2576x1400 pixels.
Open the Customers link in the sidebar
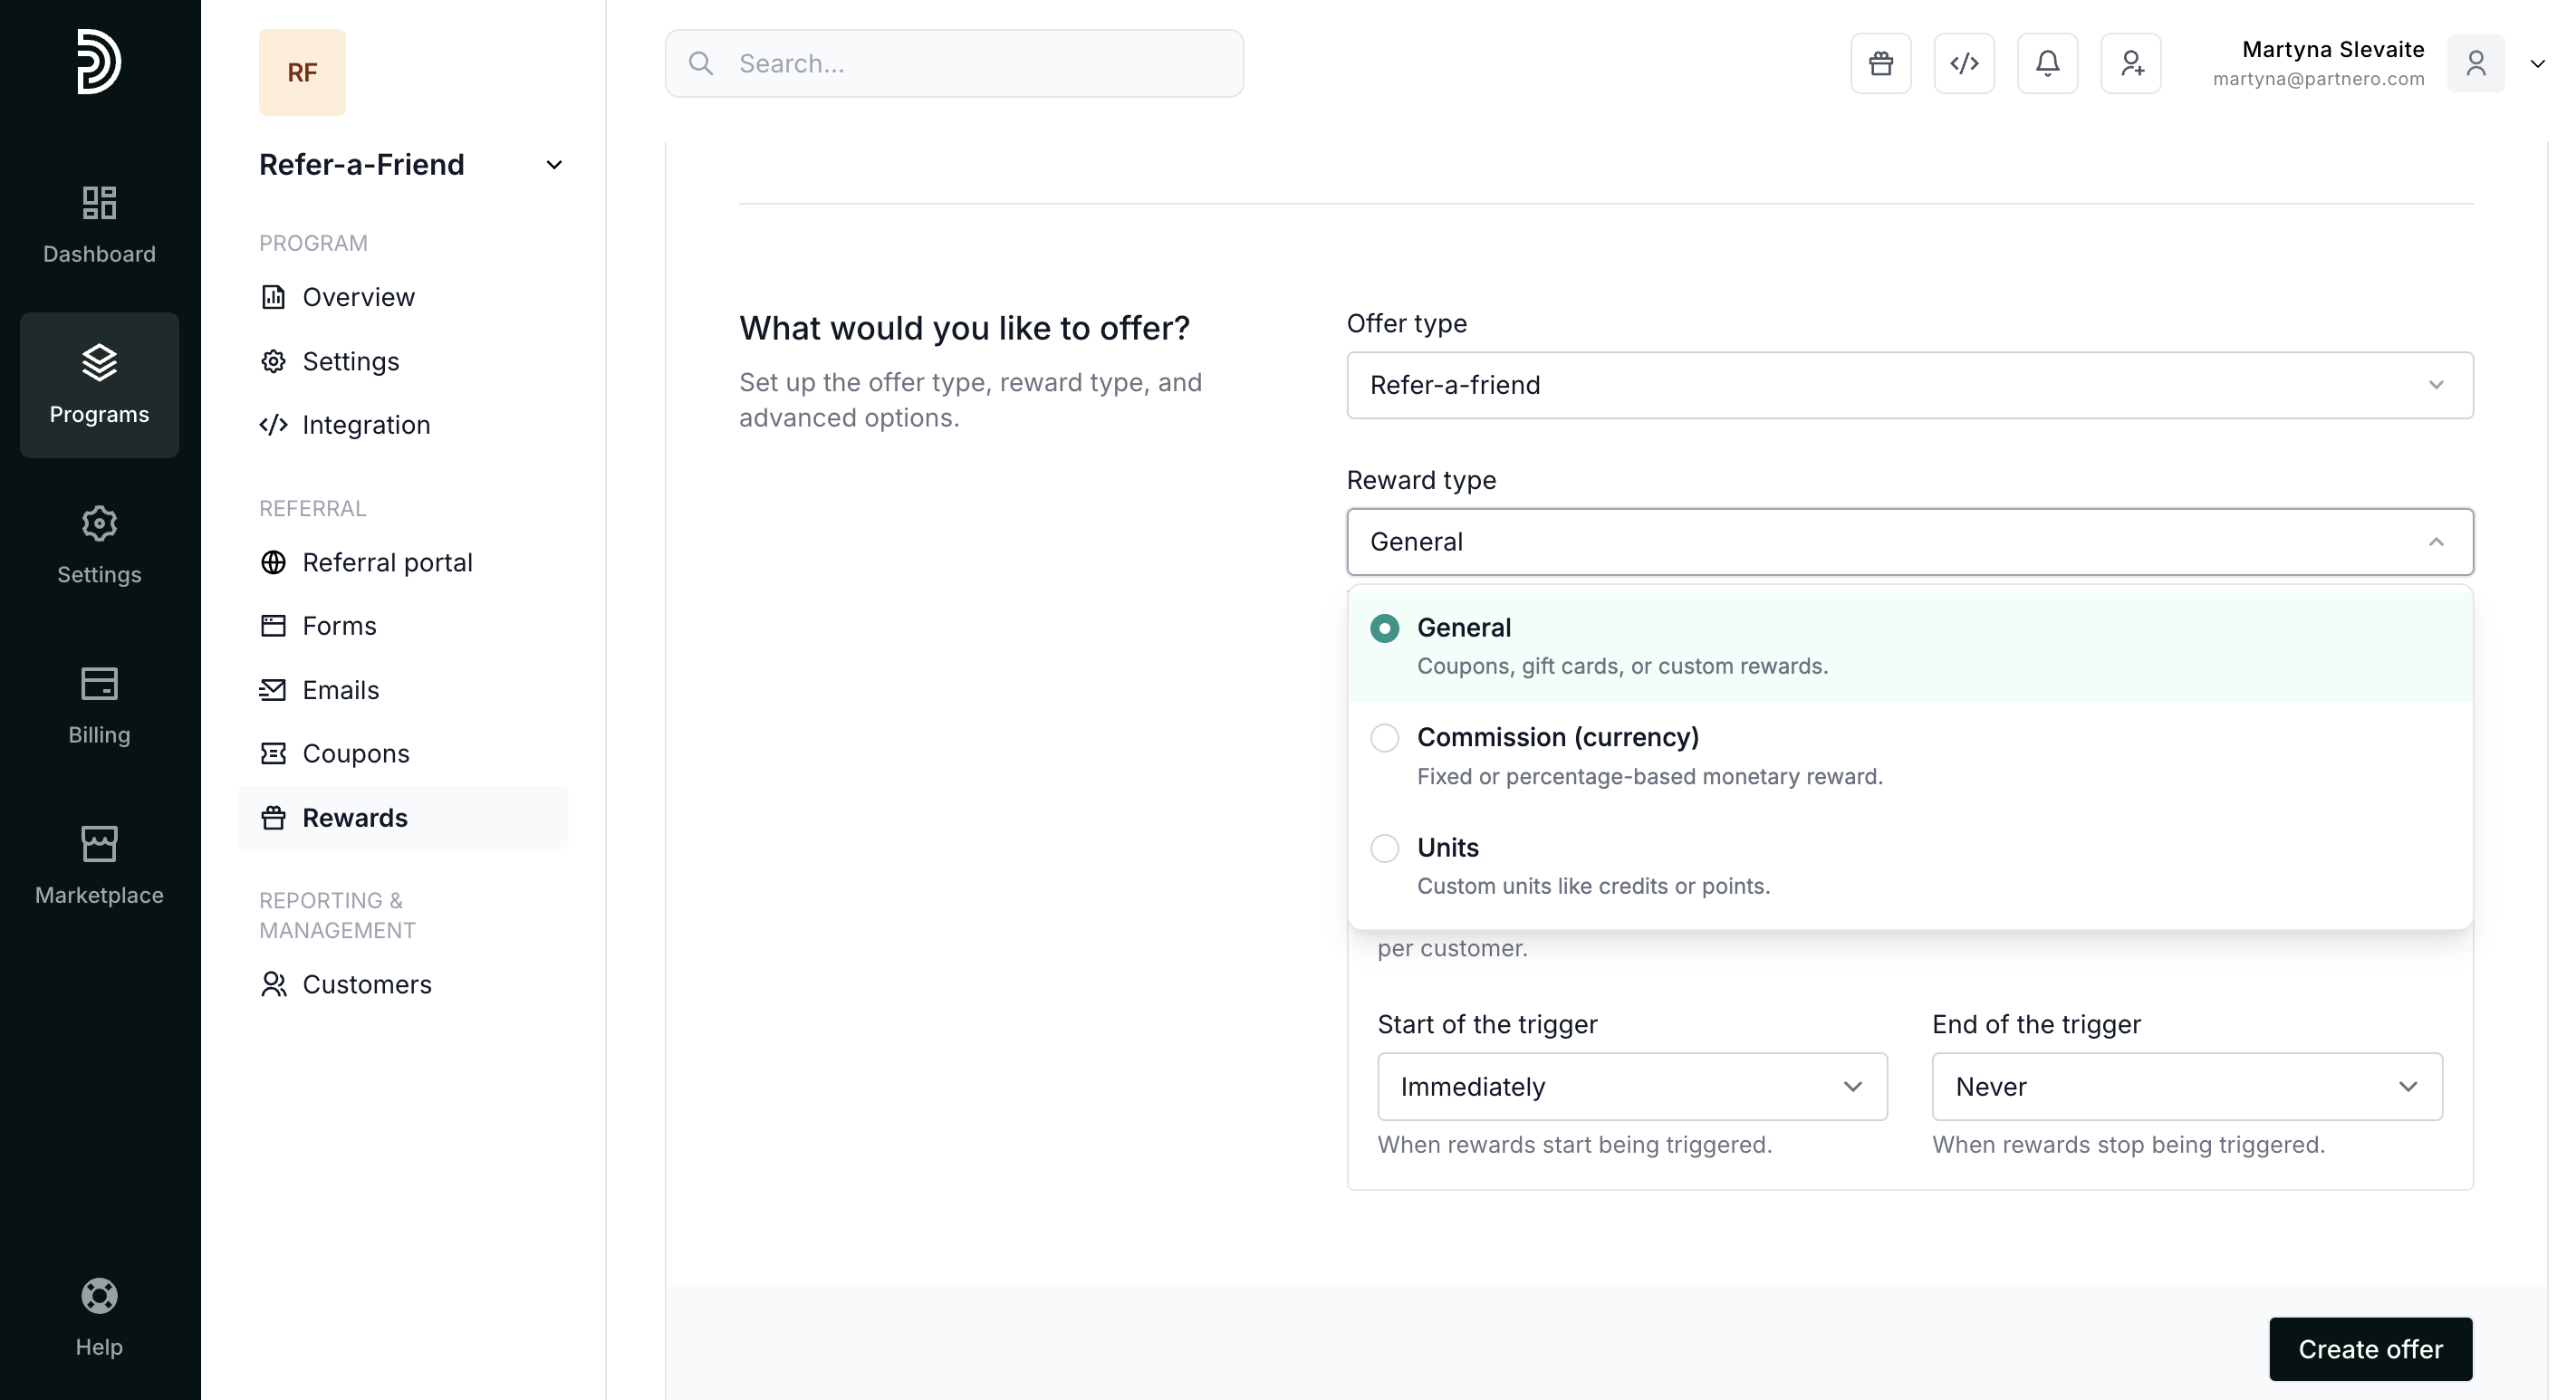pyautogui.click(x=366, y=984)
